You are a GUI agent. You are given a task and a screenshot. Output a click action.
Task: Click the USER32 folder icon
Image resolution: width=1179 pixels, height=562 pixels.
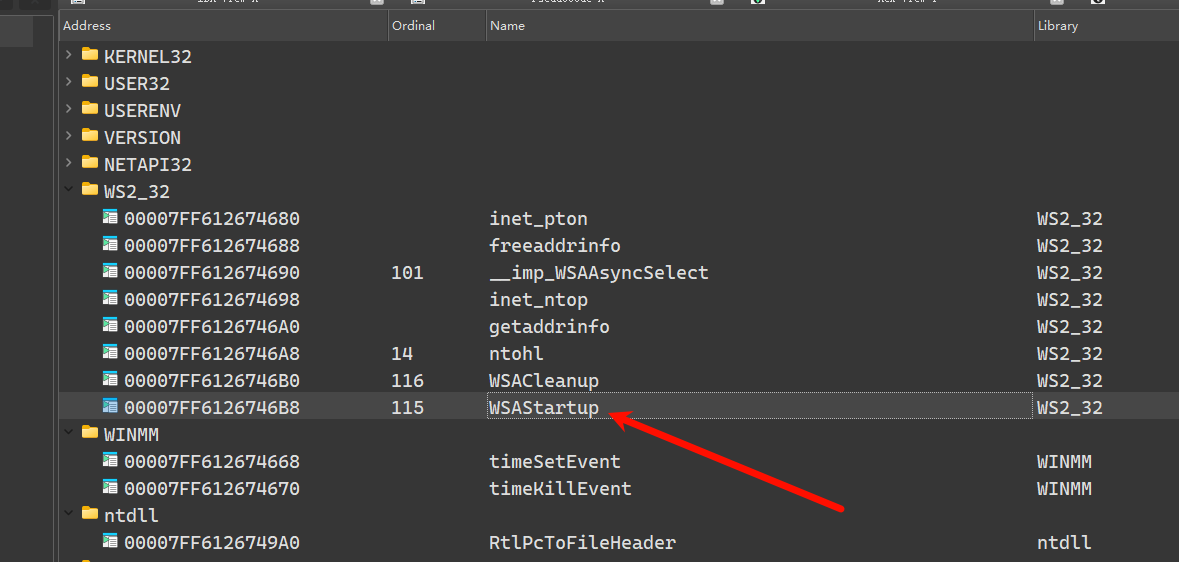click(x=90, y=82)
